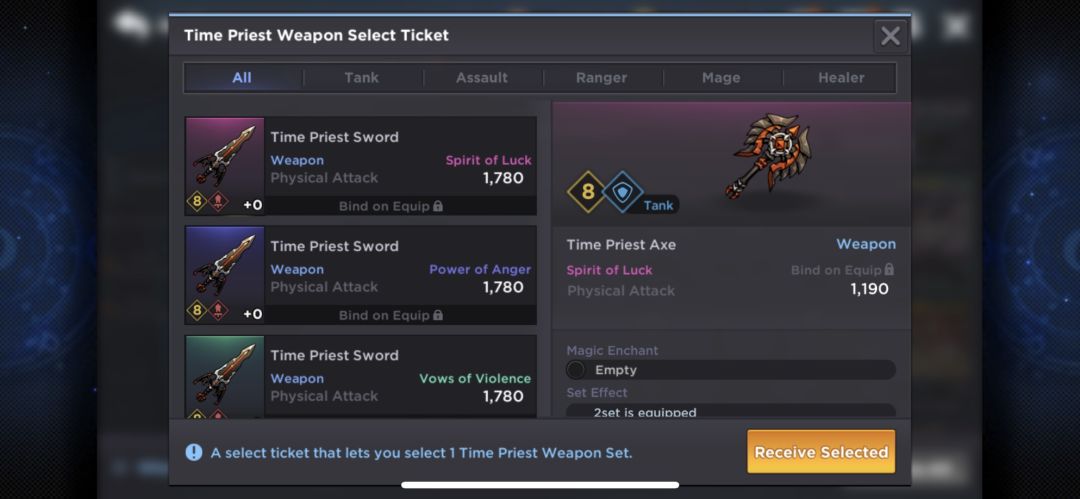The image size is (1080, 499).
Task: Tap the empty Magic Enchant slot
Action: tap(731, 370)
